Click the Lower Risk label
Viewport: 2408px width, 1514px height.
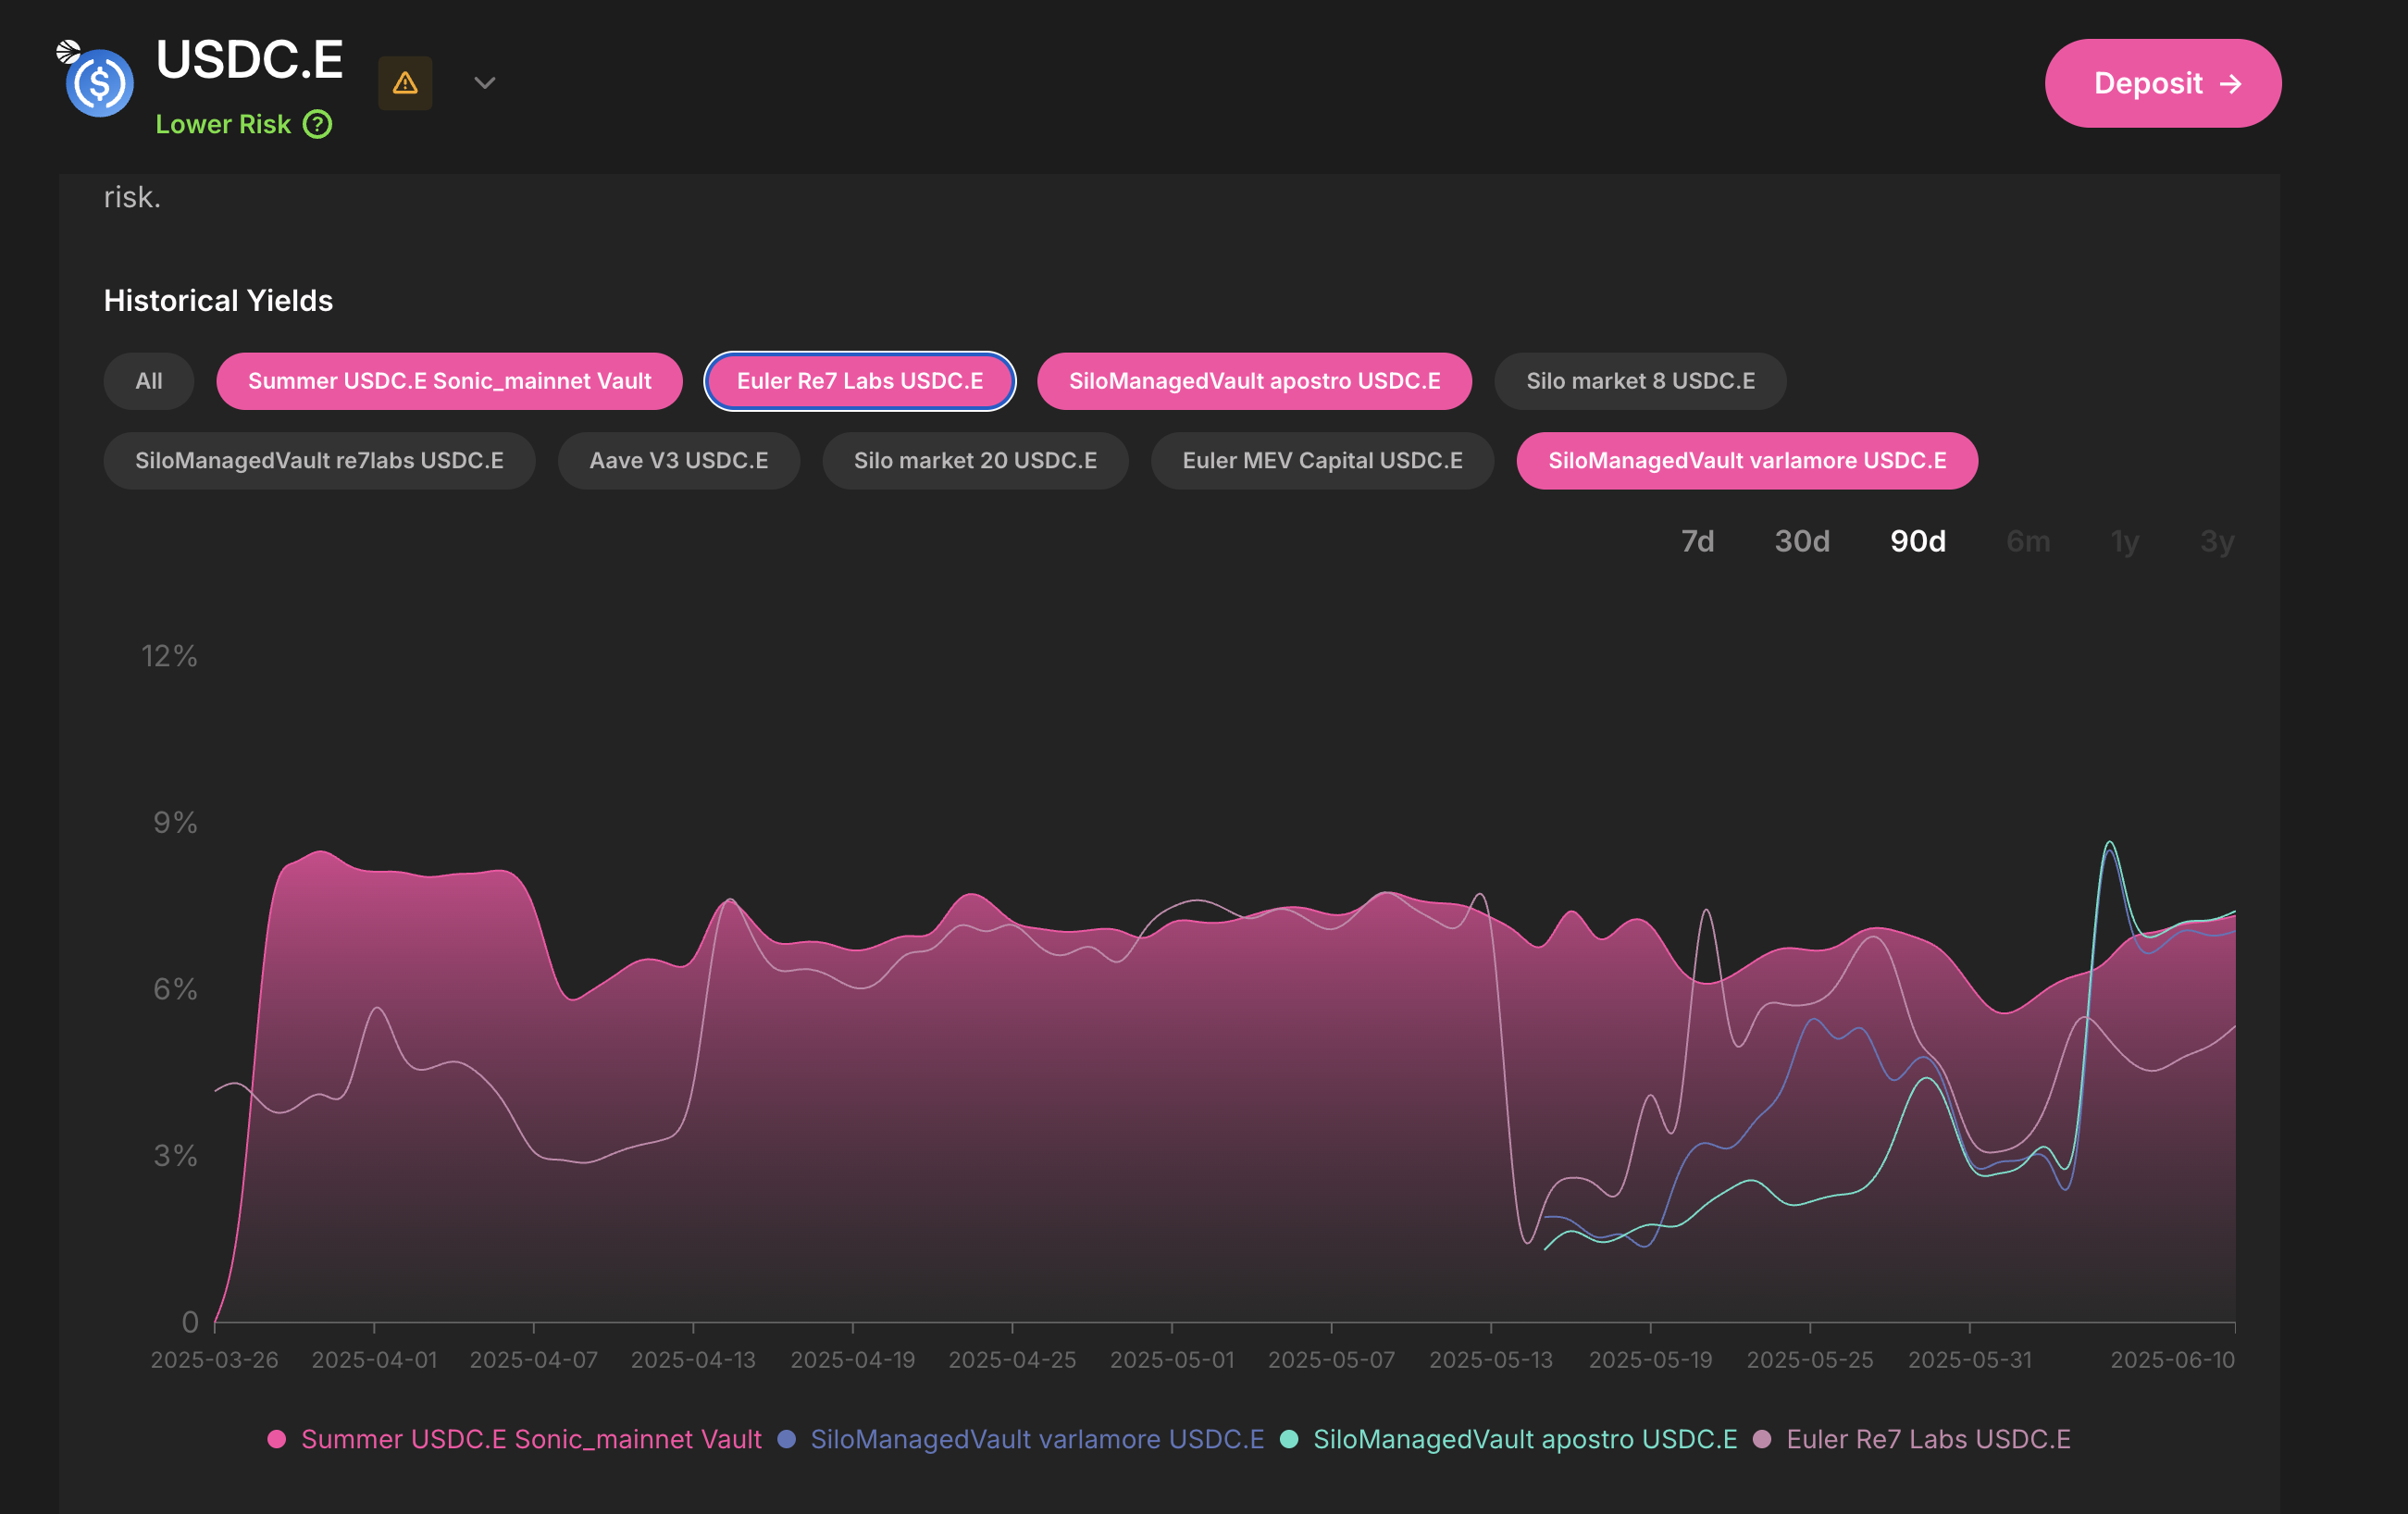coord(223,125)
